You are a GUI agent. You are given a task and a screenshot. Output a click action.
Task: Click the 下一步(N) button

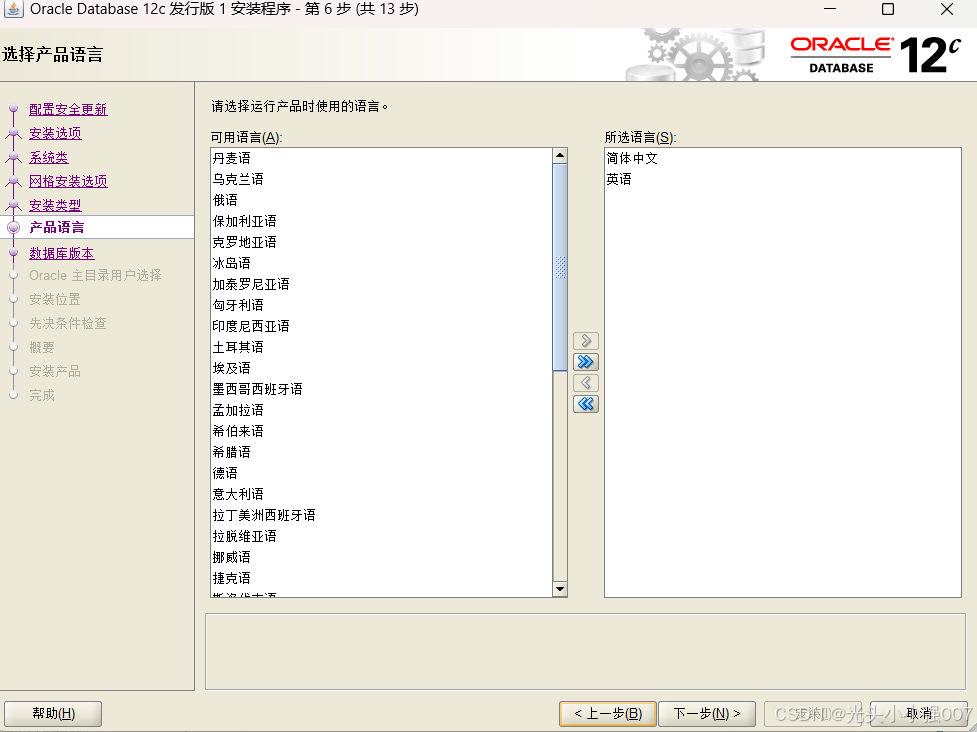[707, 714]
